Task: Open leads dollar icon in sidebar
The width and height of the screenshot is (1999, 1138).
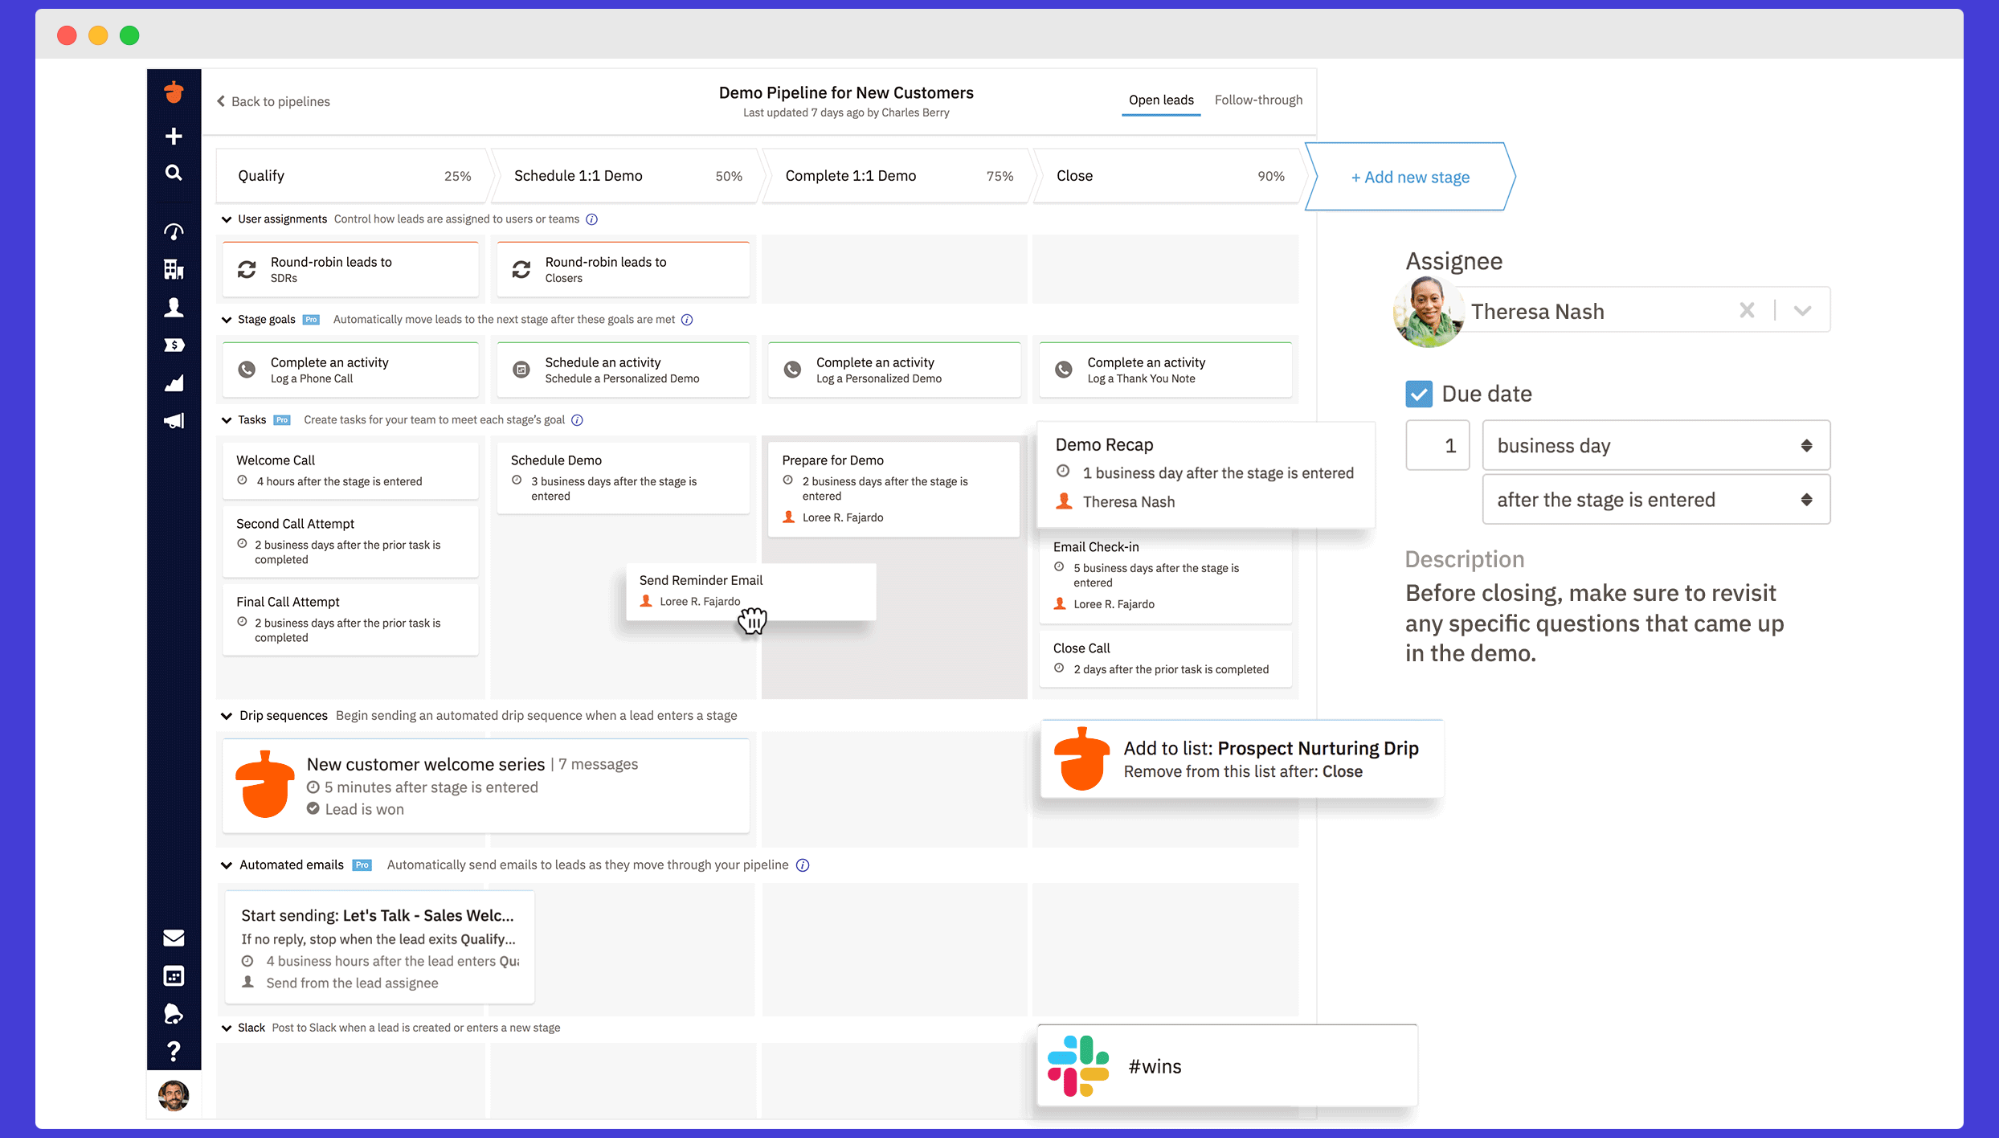Action: tap(174, 345)
